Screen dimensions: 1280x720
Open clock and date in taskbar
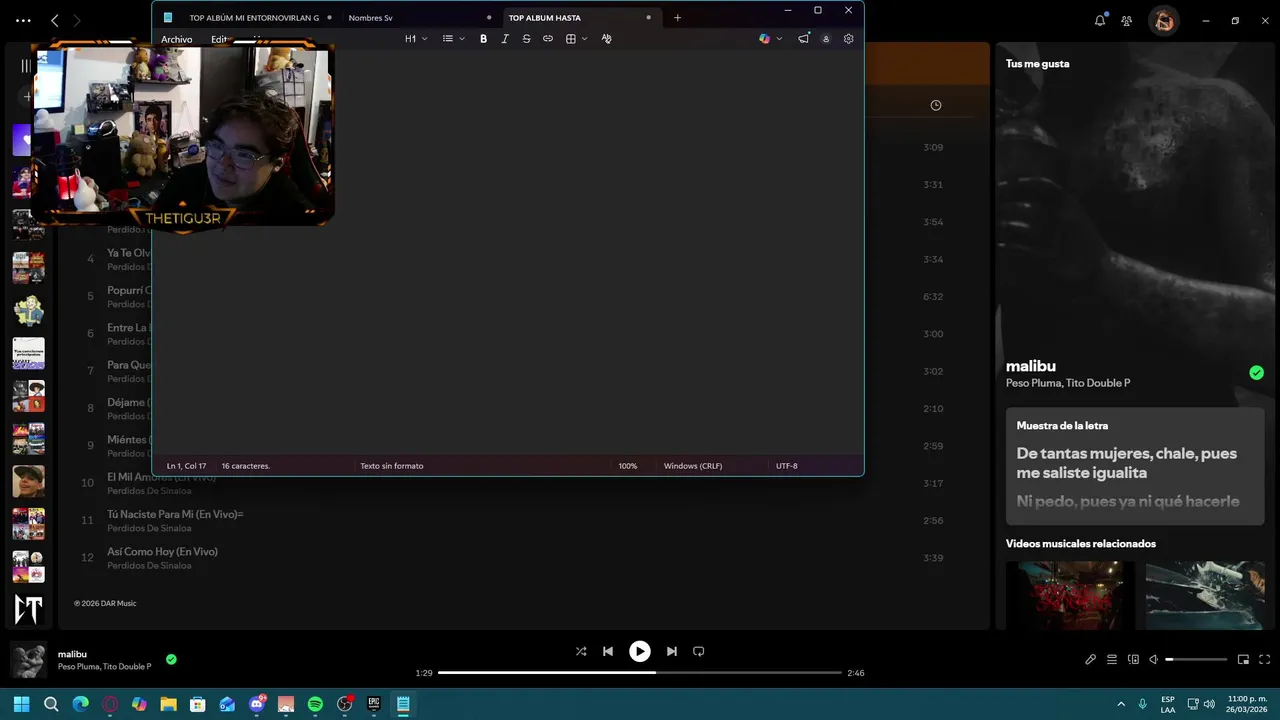1247,704
